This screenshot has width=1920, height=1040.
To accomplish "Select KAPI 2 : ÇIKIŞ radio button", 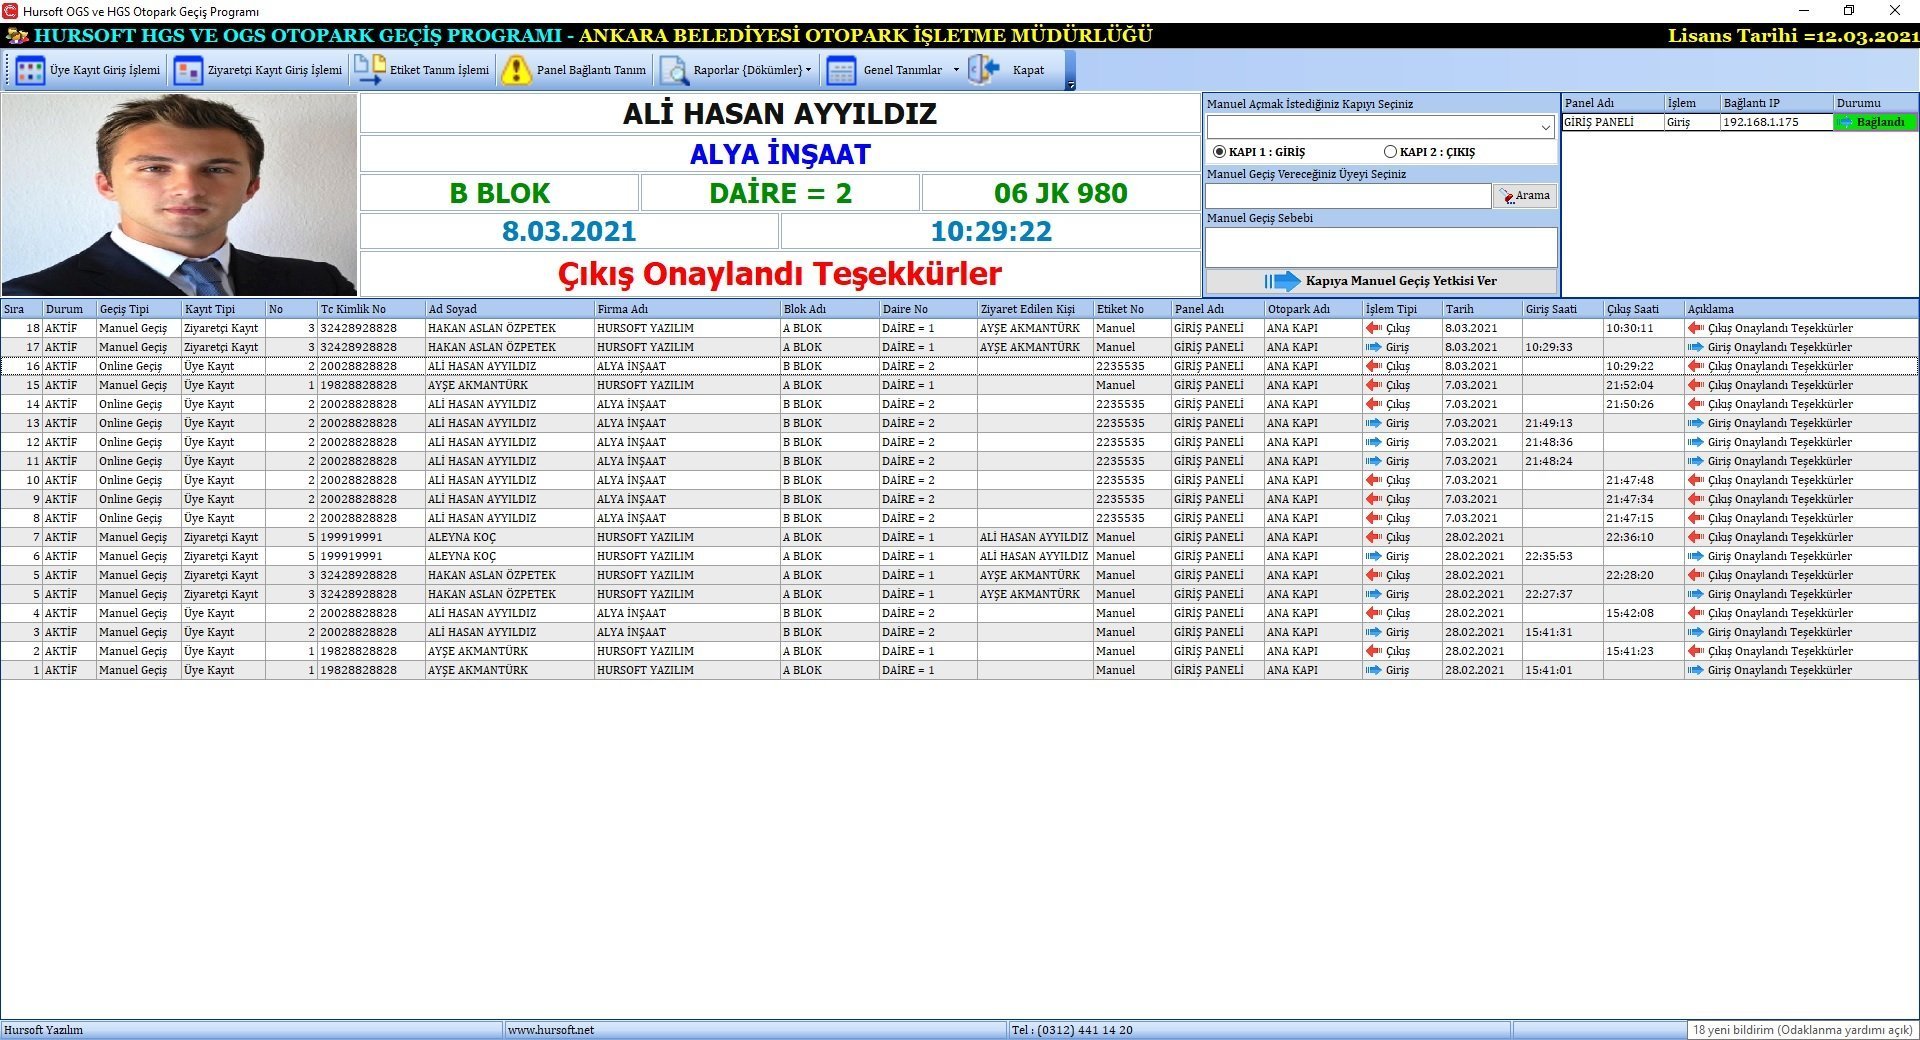I will pyautogui.click(x=1390, y=152).
